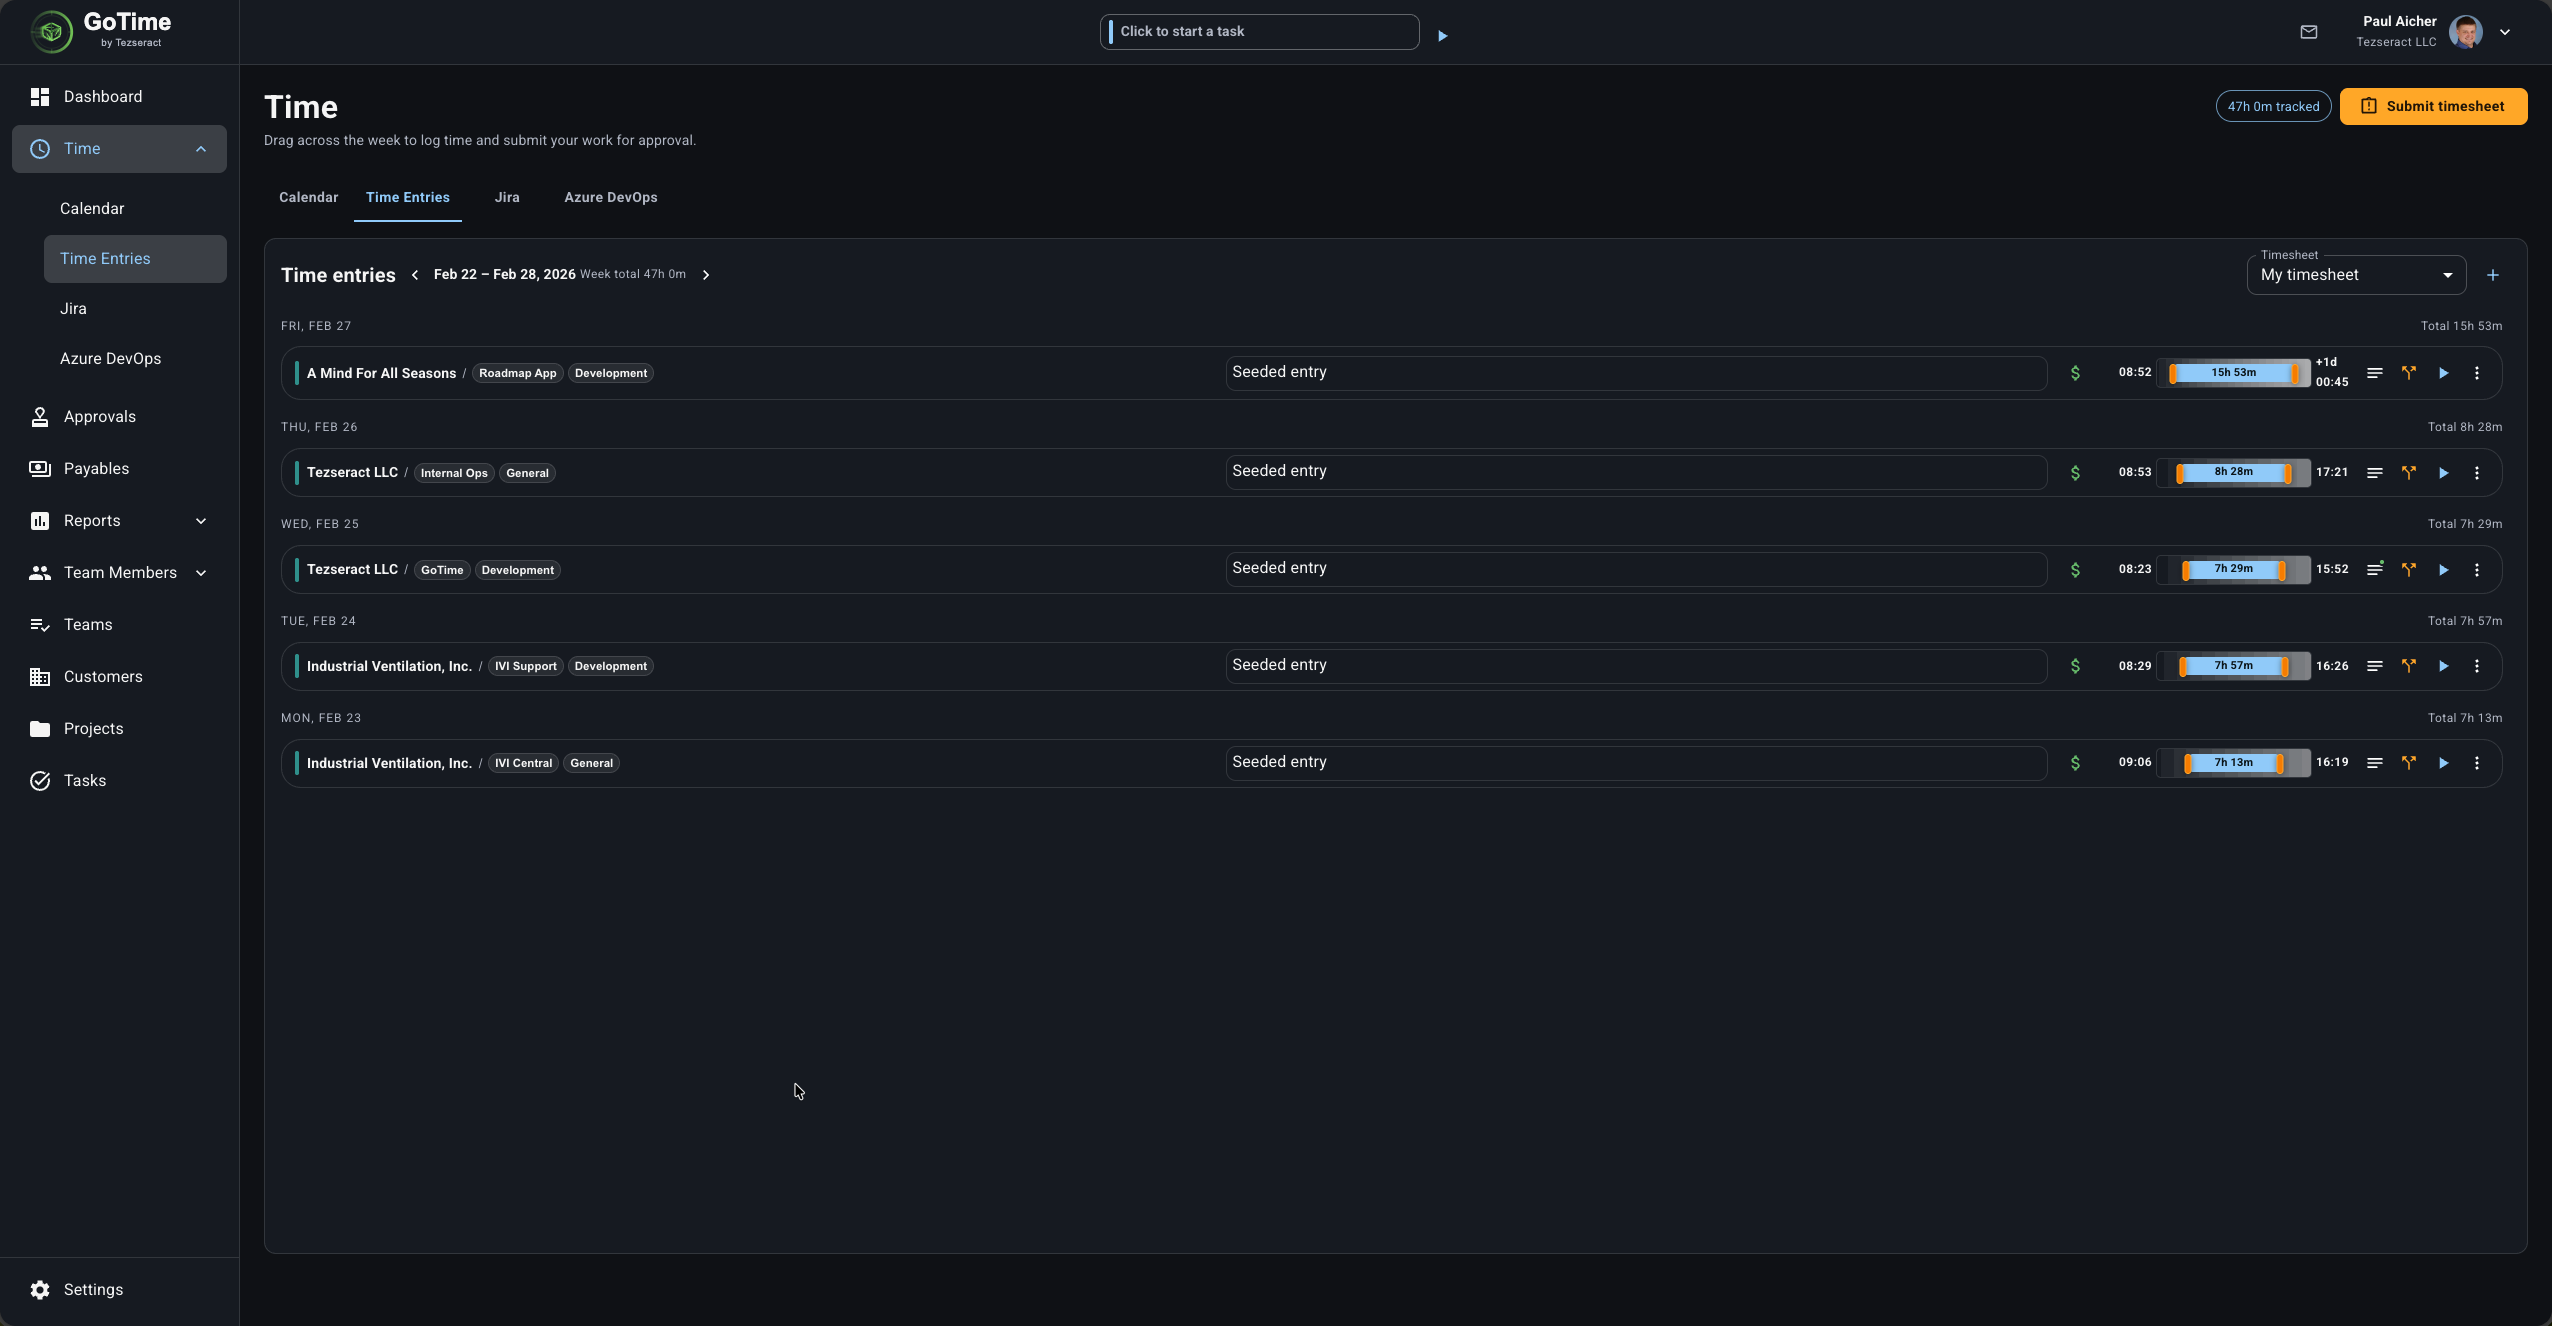
Task: Collapse the Time sidebar section
Action: coord(201,149)
